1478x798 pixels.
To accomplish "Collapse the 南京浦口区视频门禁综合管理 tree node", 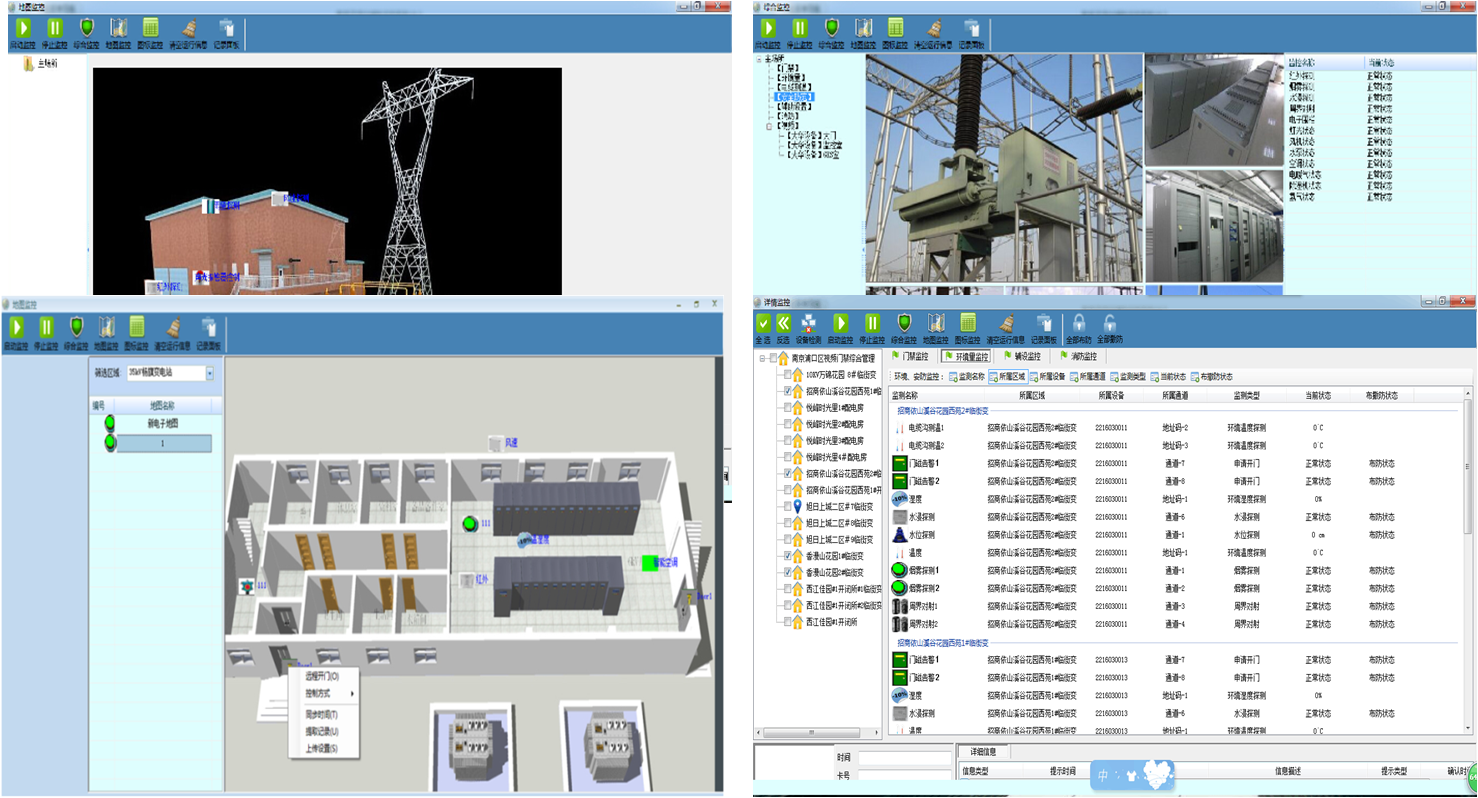I will click(761, 358).
